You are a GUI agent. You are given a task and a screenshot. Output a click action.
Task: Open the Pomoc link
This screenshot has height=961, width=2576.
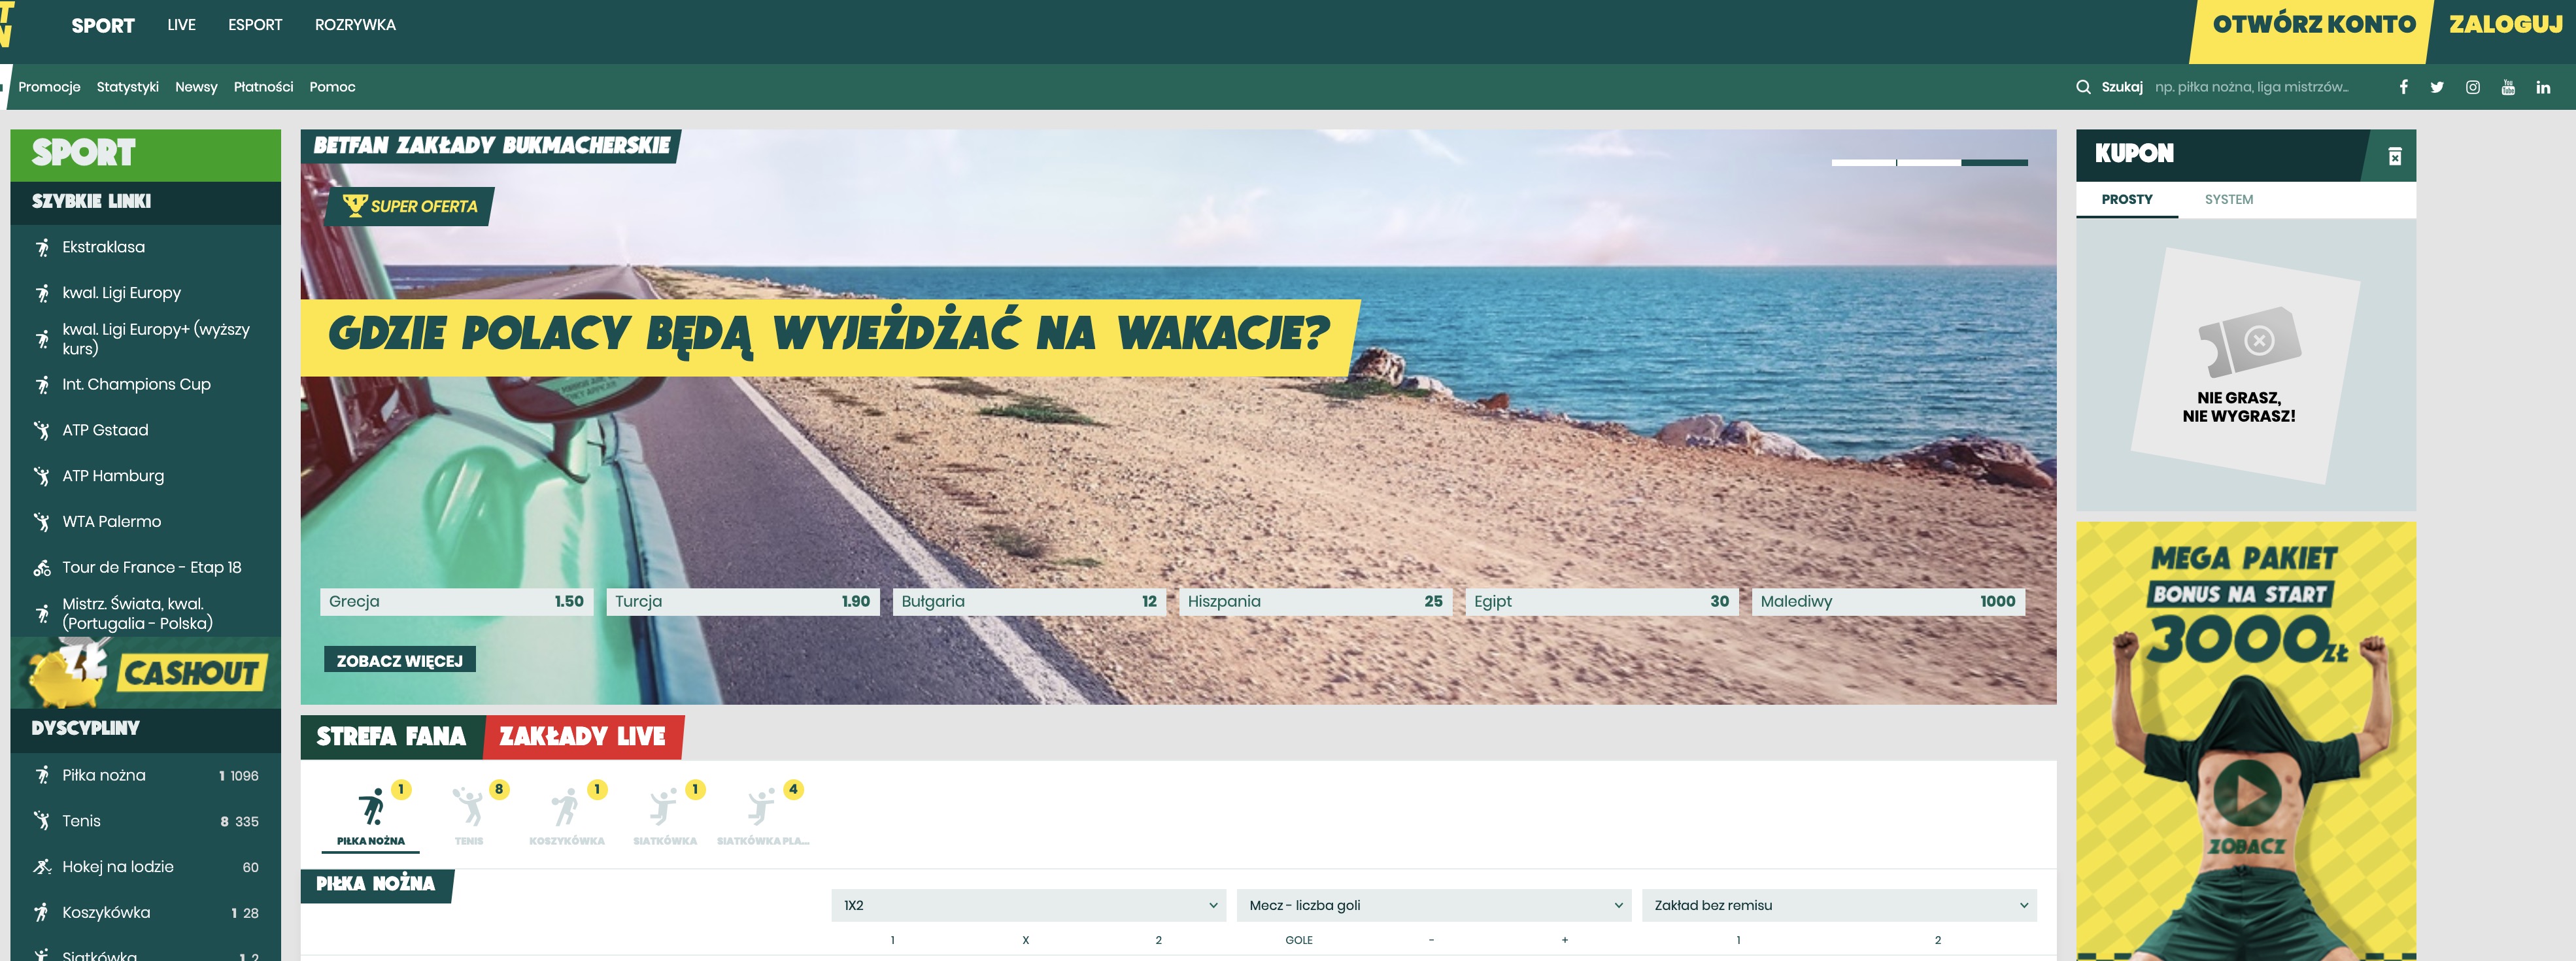tap(332, 87)
